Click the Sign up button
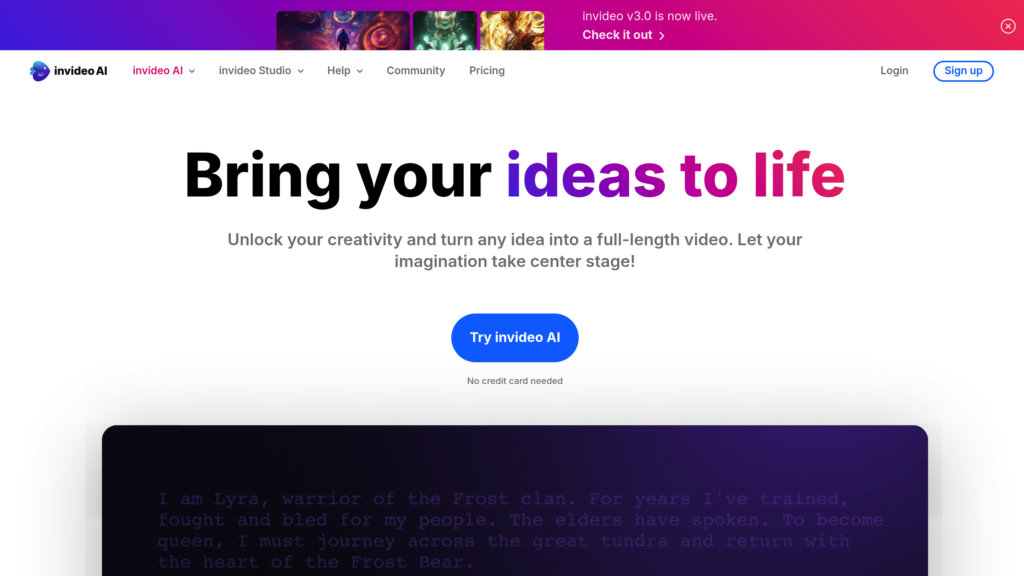This screenshot has width=1024, height=576. pos(963,71)
